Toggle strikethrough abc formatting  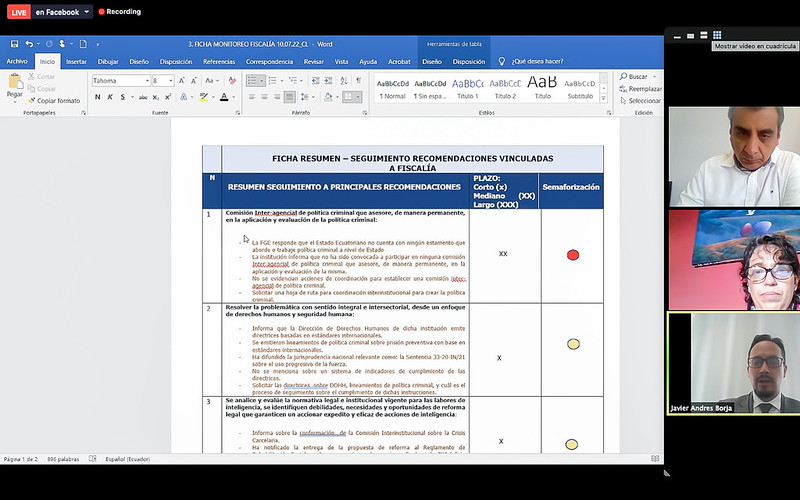(x=143, y=97)
